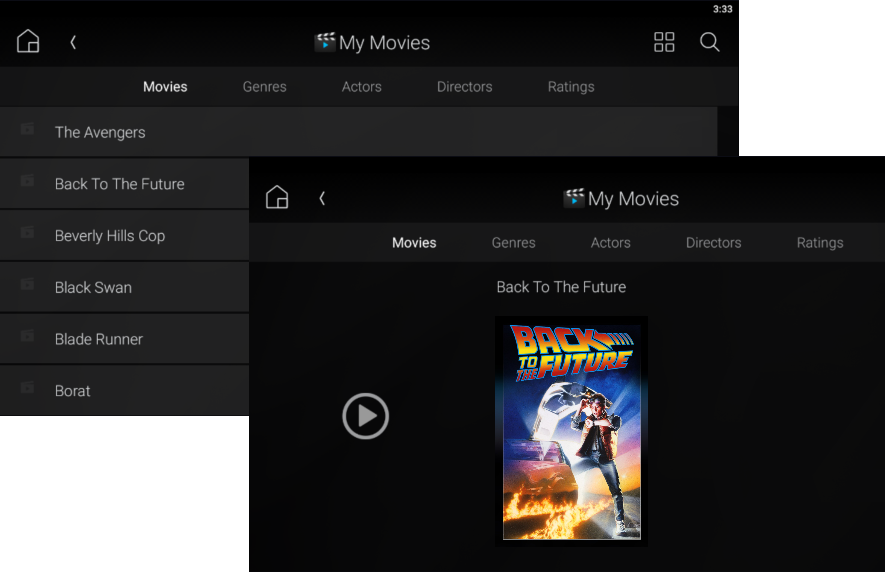Open Actors tab in detail window
The height and width of the screenshot is (572, 885).
point(611,243)
